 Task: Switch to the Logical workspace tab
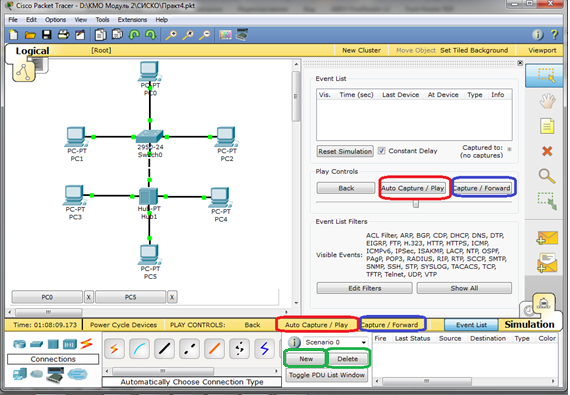click(x=32, y=51)
